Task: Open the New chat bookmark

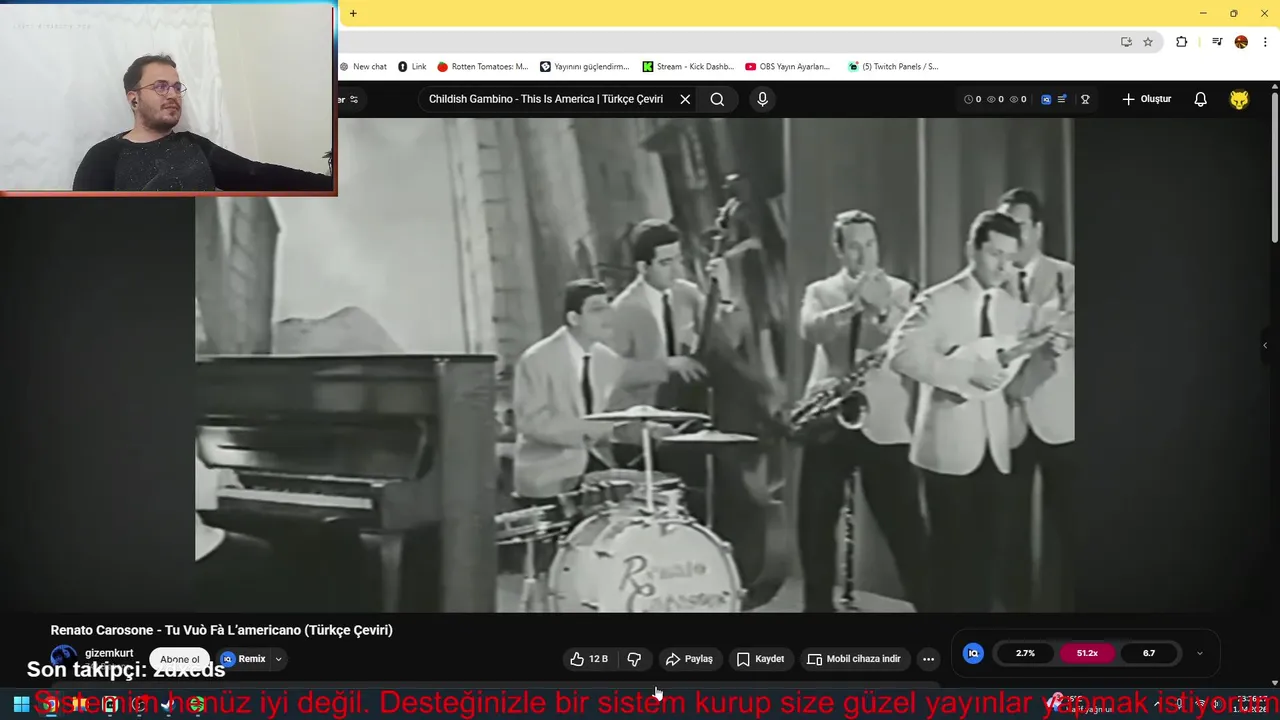Action: point(363,66)
